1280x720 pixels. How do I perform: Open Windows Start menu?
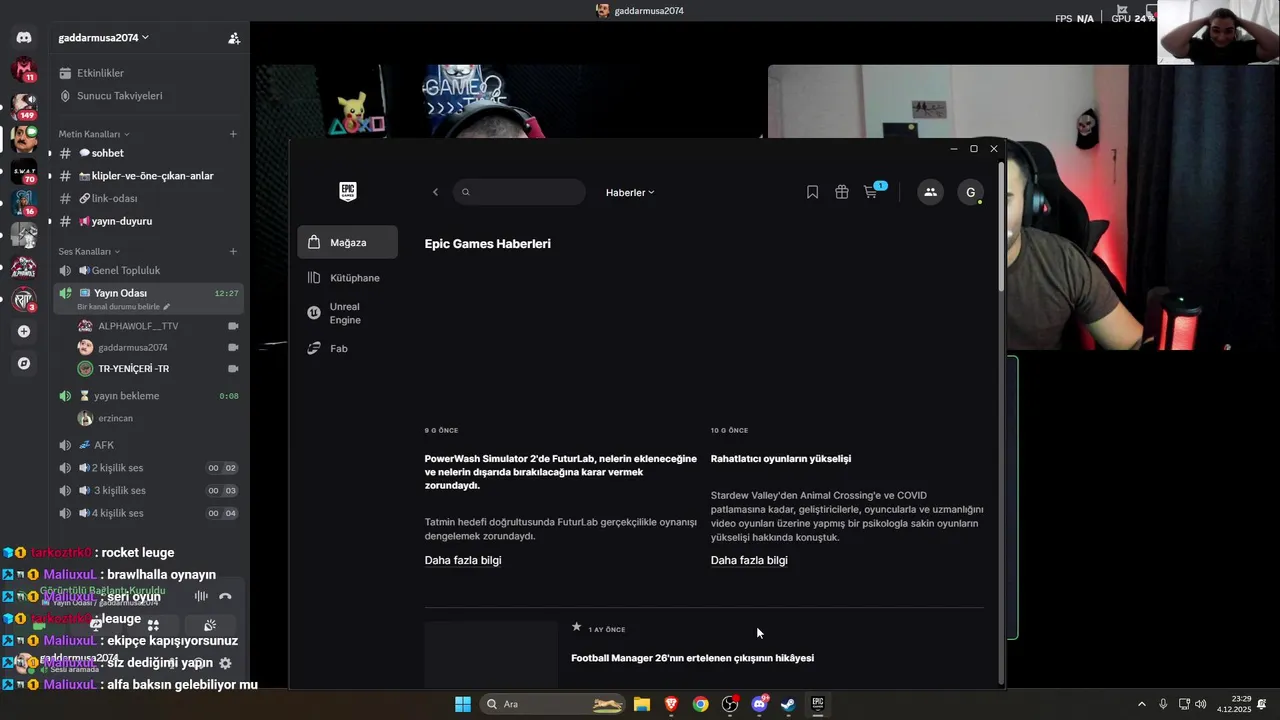[463, 704]
